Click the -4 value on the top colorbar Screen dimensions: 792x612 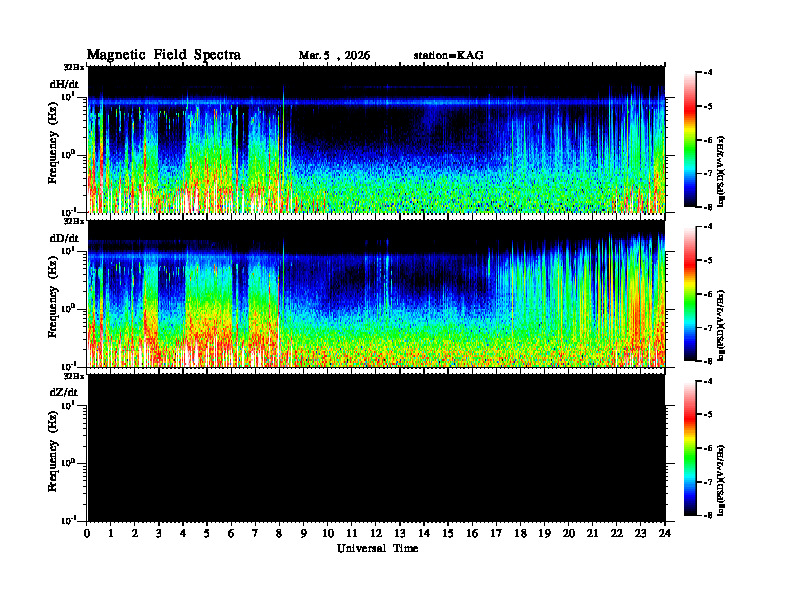[x=708, y=73]
